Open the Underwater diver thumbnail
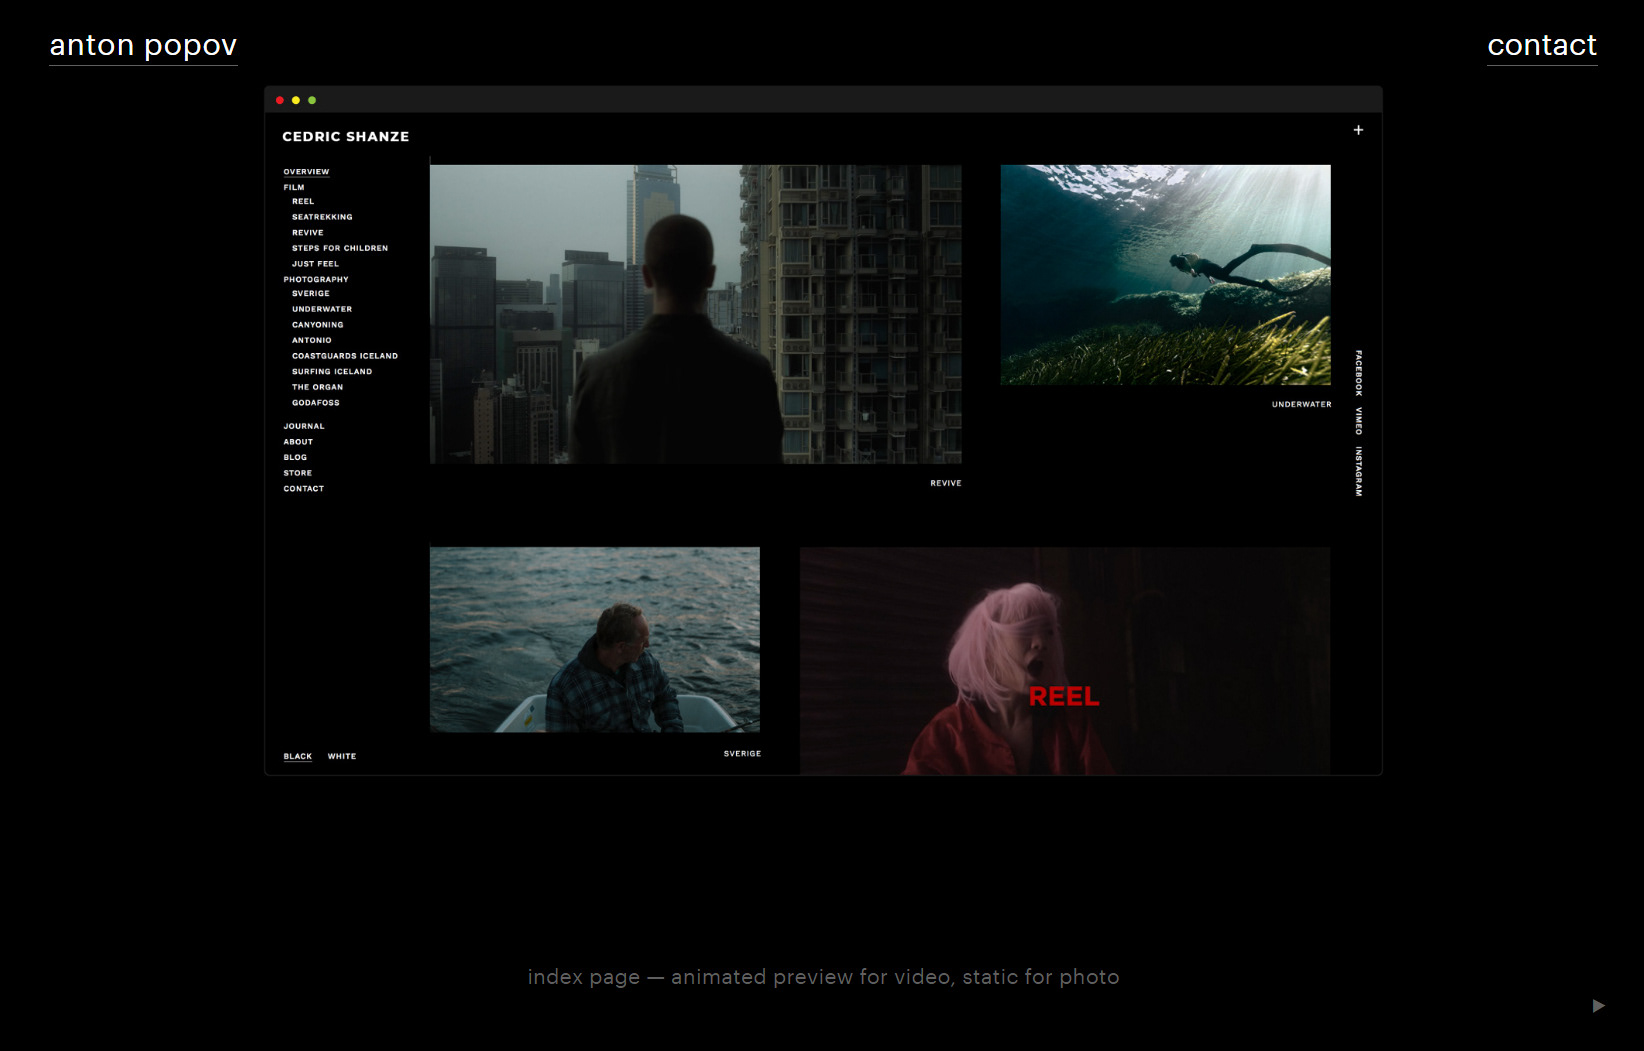 pos(1165,275)
